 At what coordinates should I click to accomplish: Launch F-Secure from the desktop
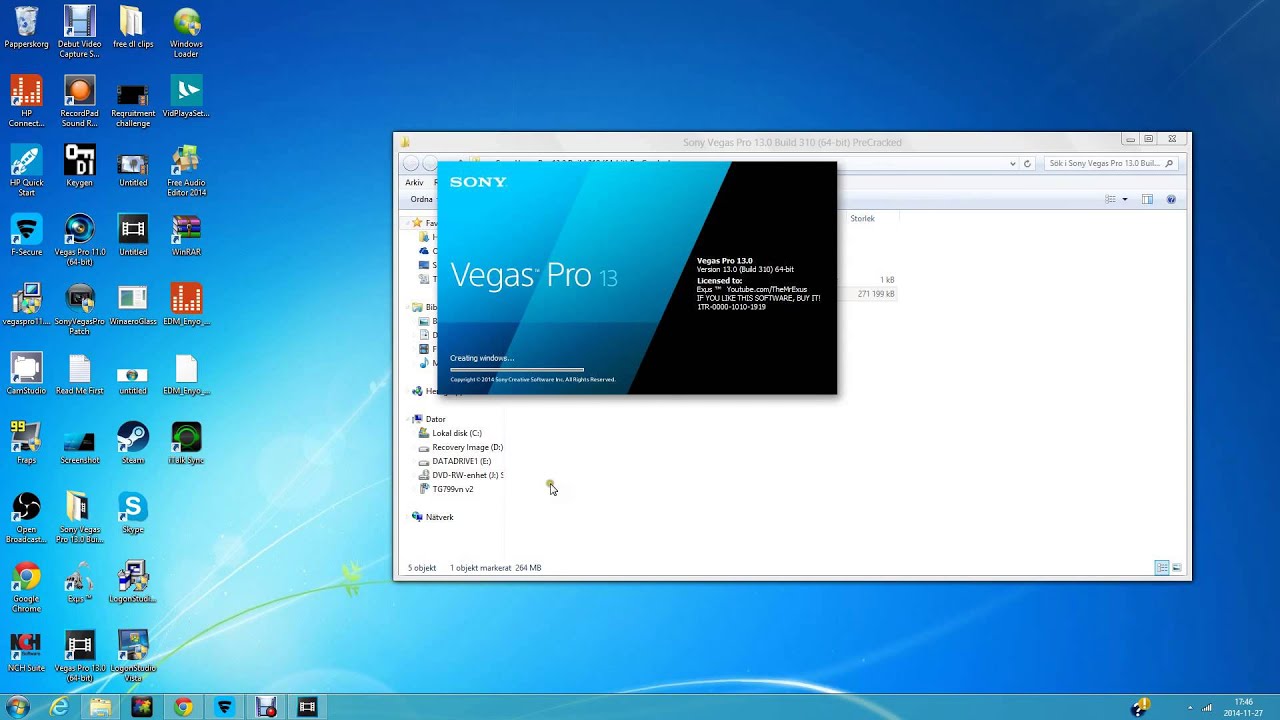click(x=26, y=235)
